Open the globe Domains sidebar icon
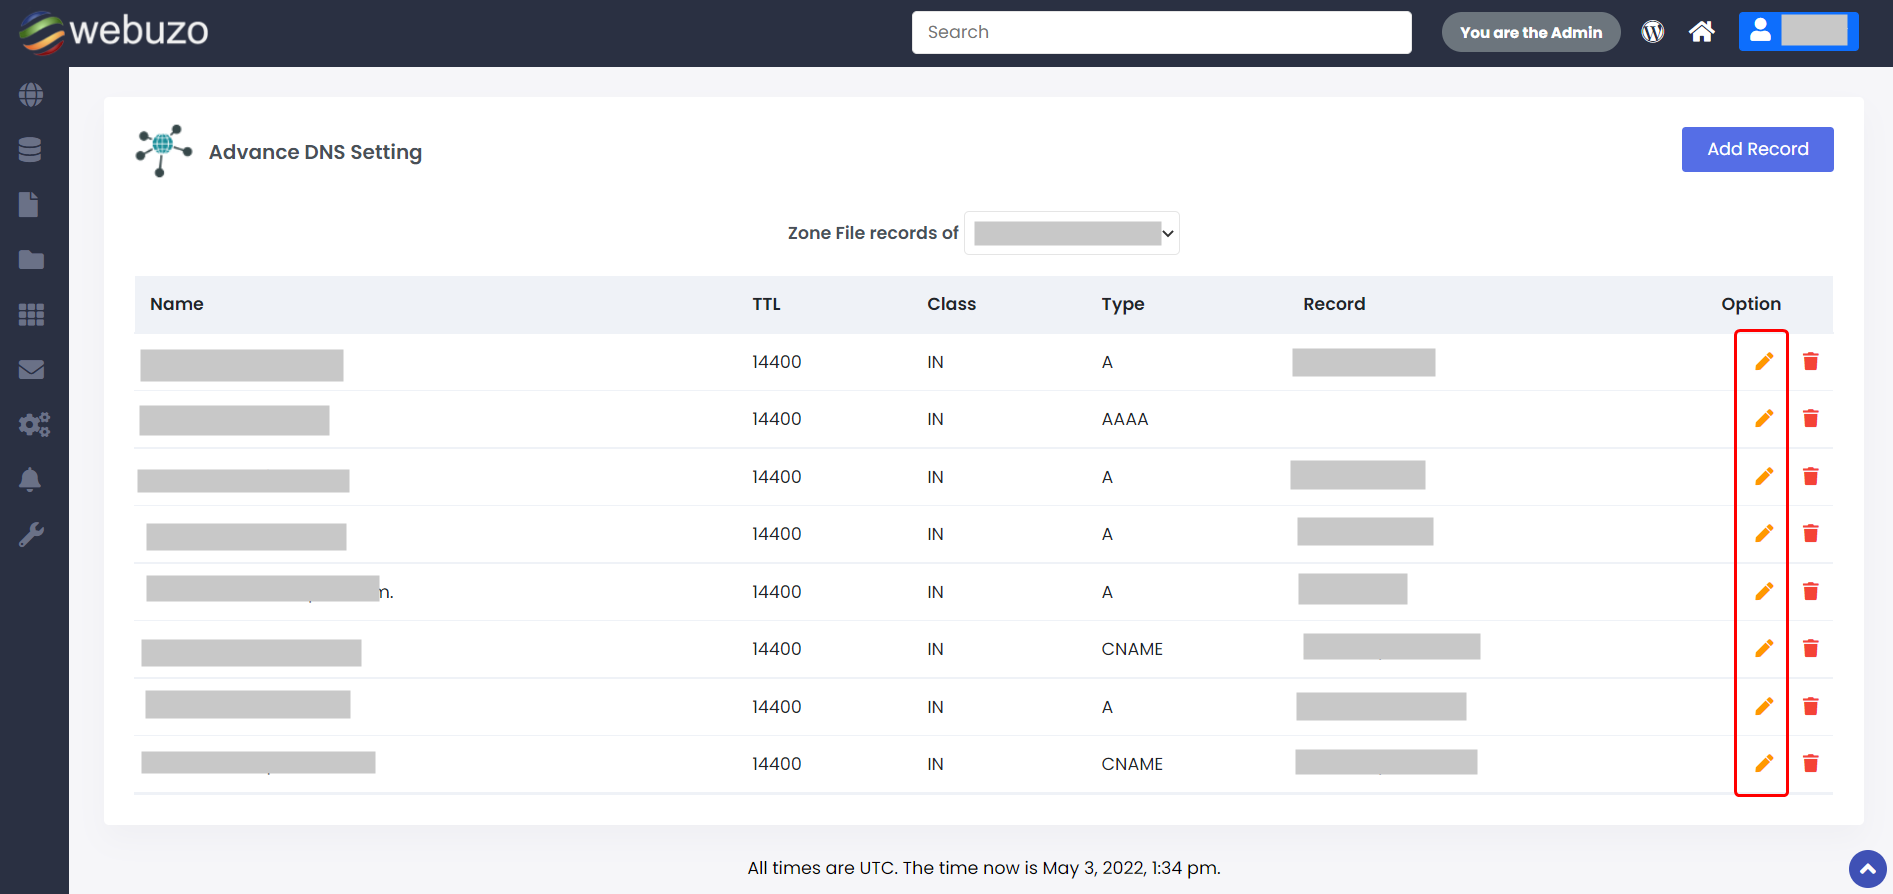The image size is (1893, 894). pyautogui.click(x=31, y=95)
